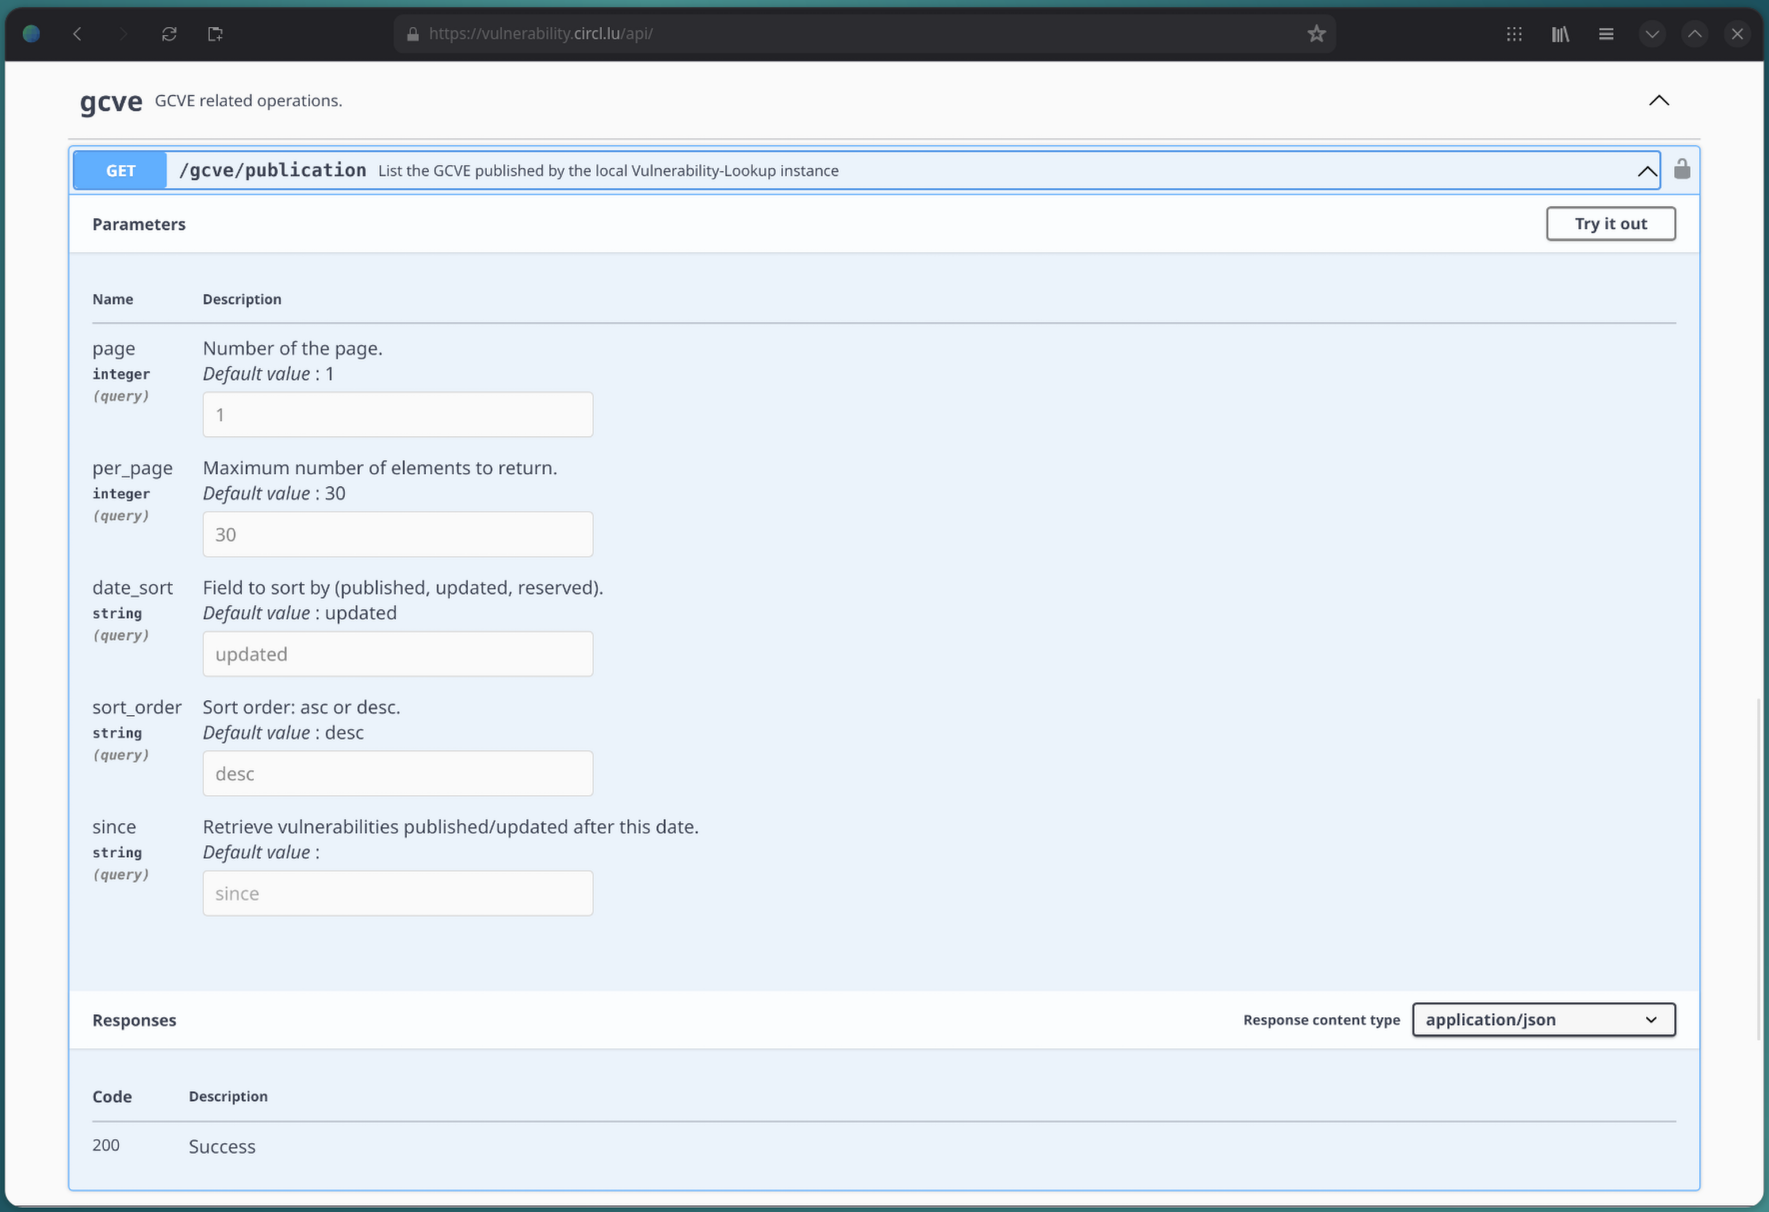Open the browser Library icon
The height and width of the screenshot is (1212, 1769).
coord(1560,33)
